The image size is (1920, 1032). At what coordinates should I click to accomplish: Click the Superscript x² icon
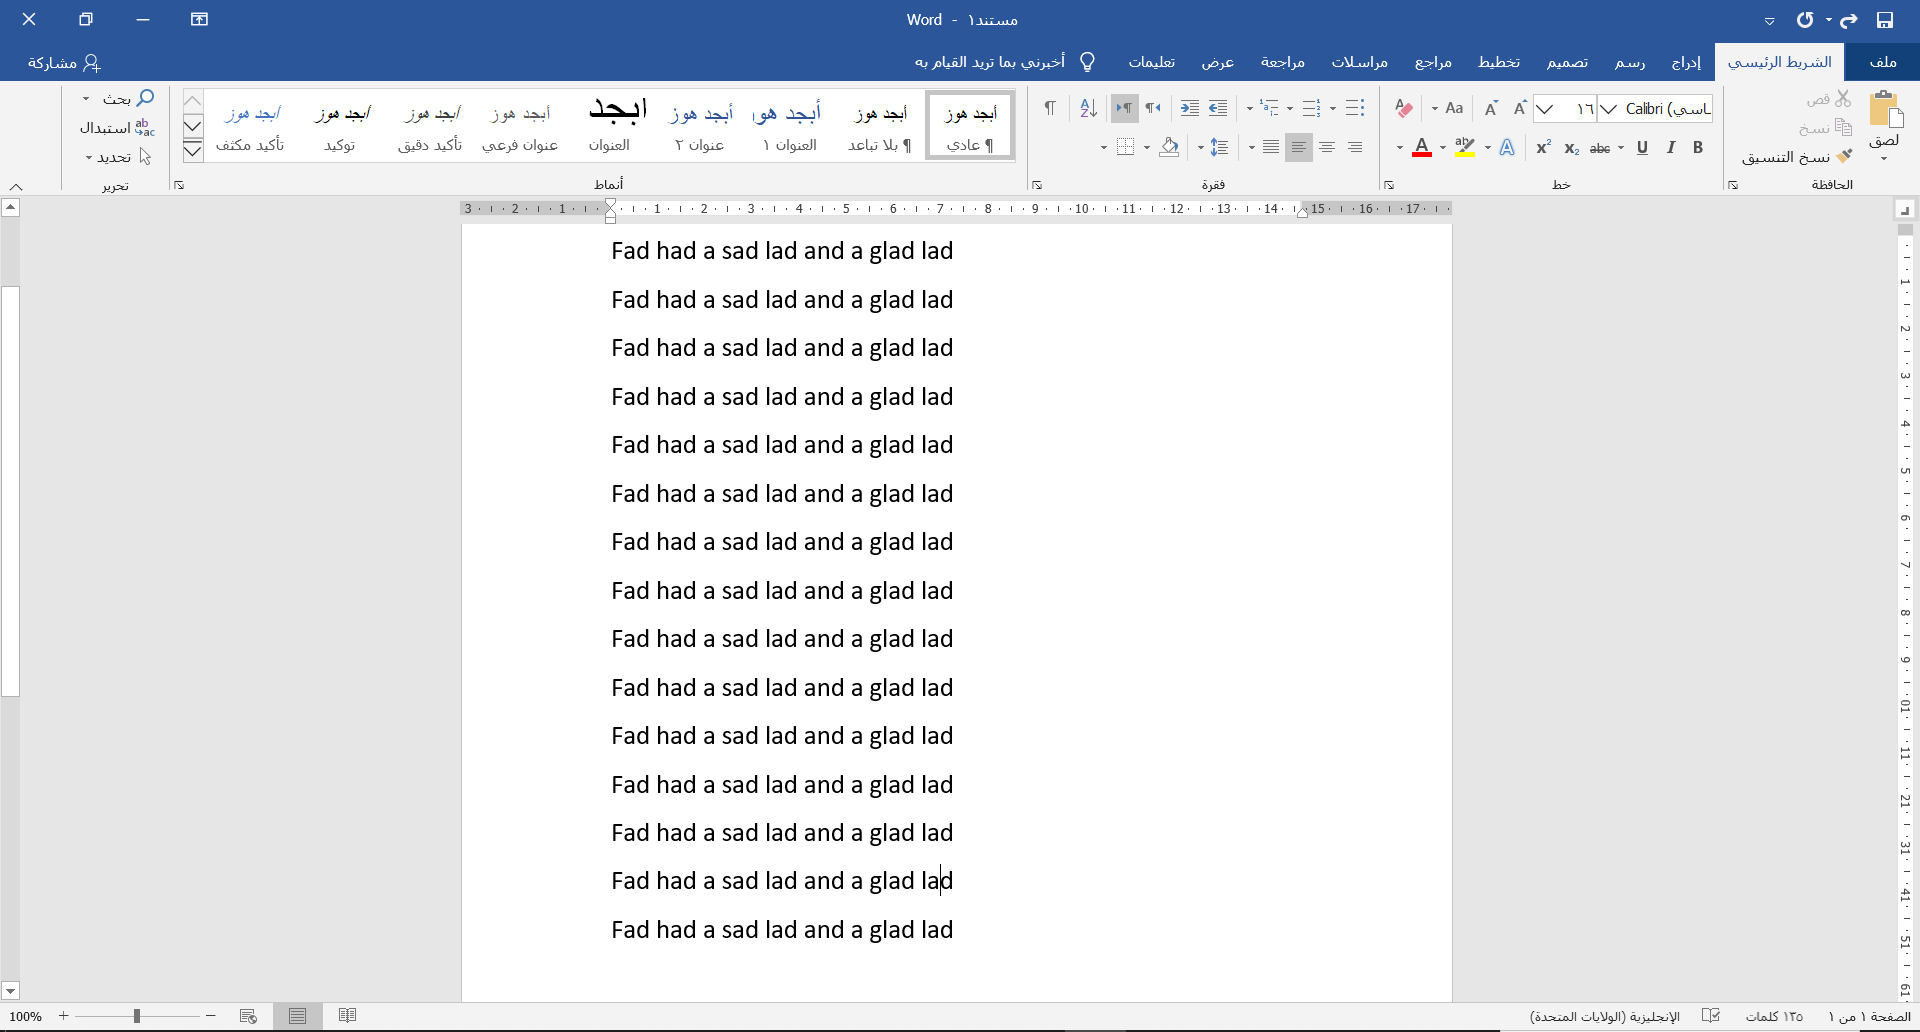click(x=1543, y=148)
